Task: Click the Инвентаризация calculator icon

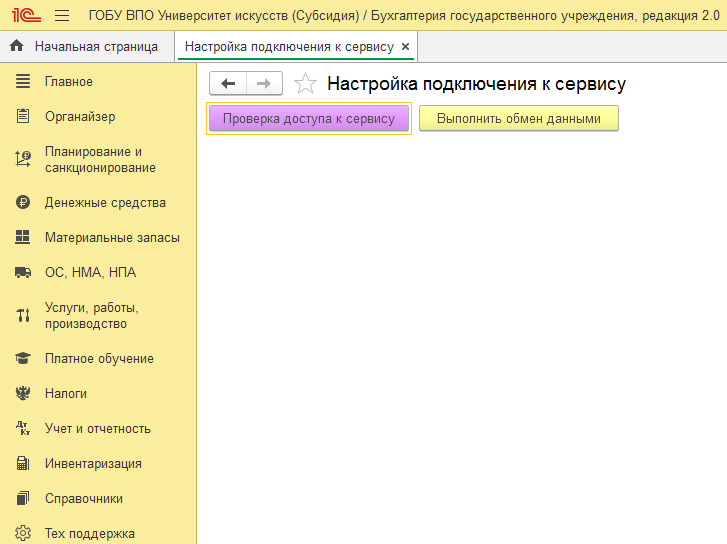Action: click(x=23, y=463)
